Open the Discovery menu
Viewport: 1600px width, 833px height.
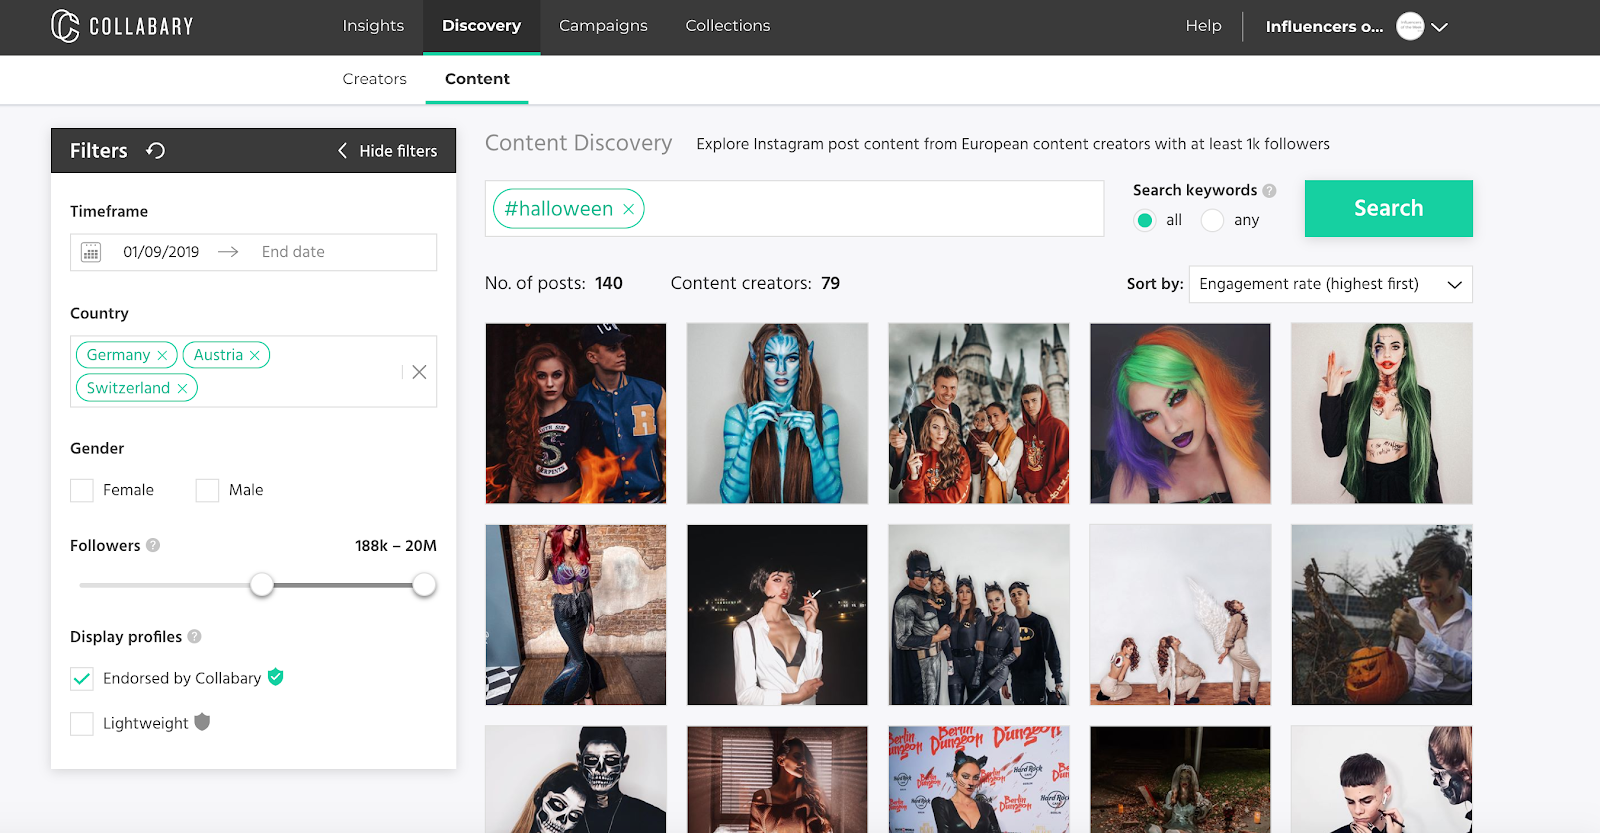(481, 26)
